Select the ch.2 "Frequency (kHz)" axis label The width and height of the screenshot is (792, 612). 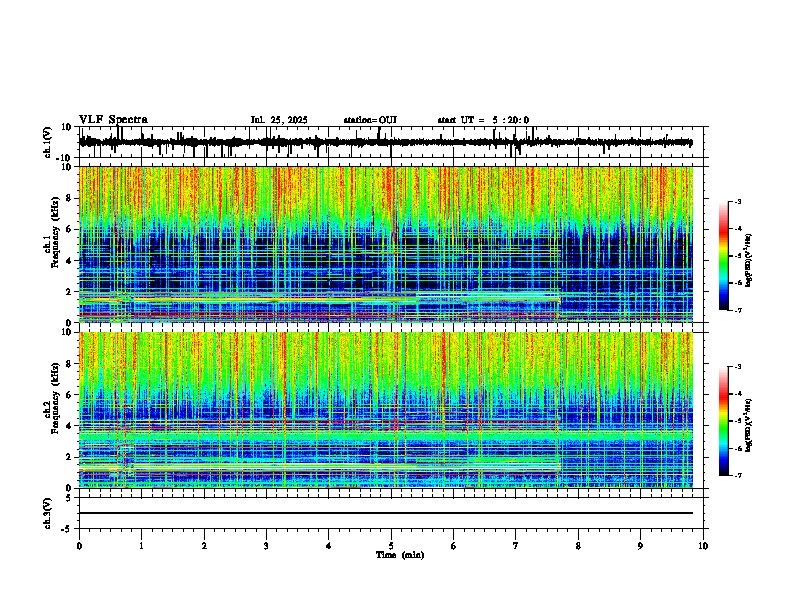pyautogui.click(x=55, y=398)
